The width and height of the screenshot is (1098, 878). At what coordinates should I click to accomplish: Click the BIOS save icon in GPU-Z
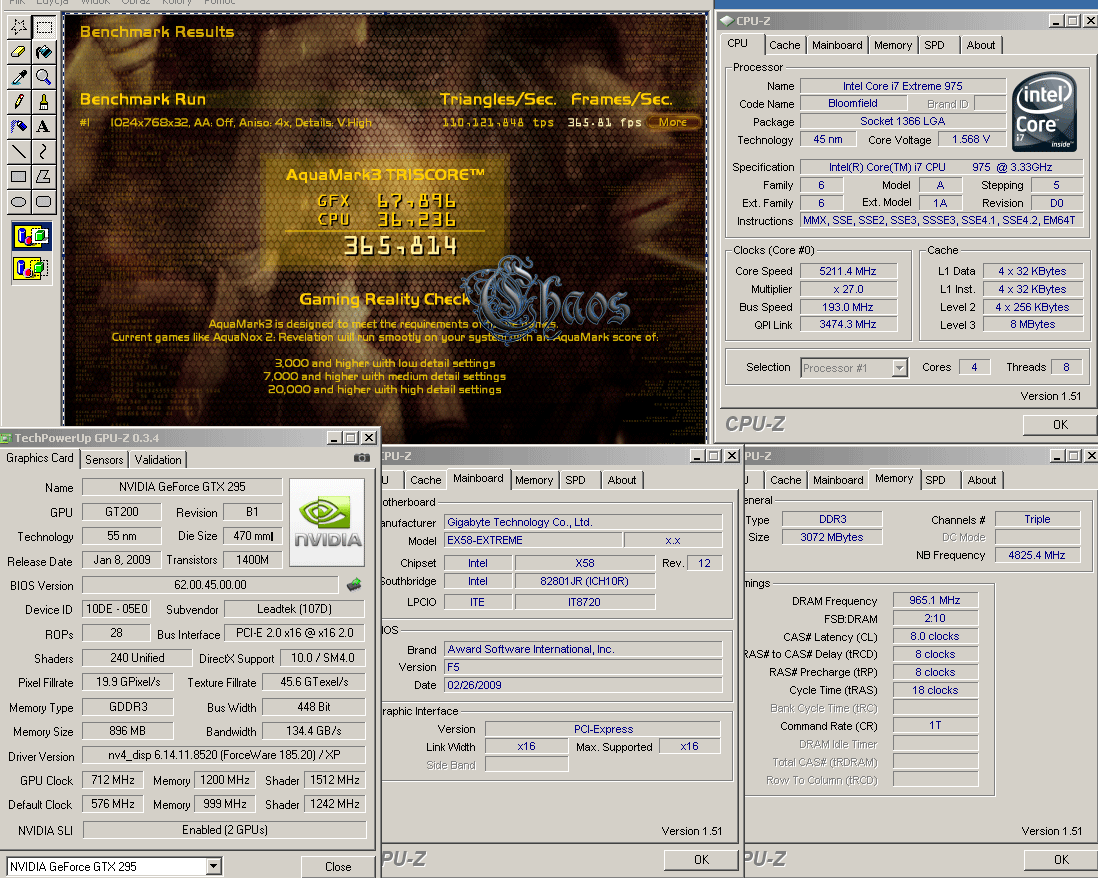coord(354,585)
